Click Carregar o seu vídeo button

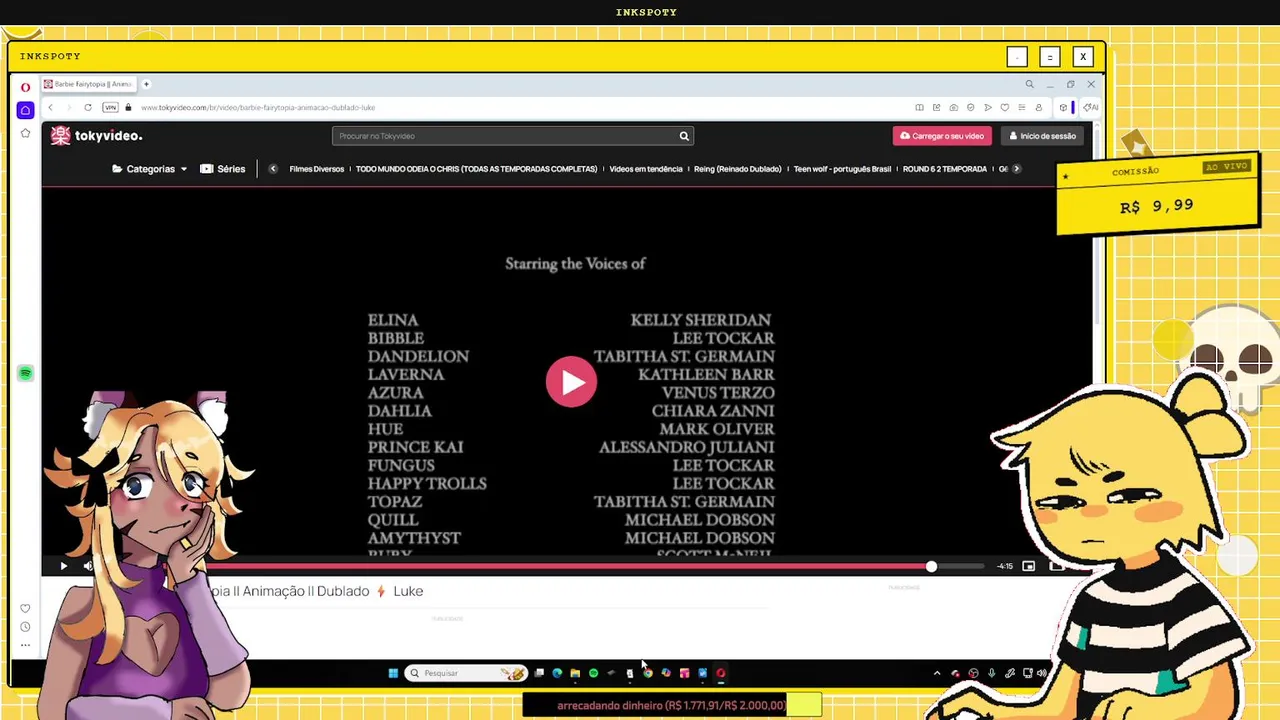click(942, 136)
